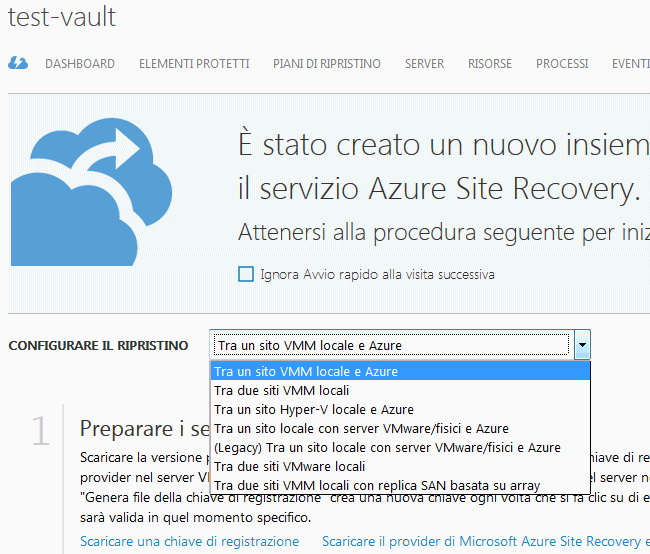Choose the '(Legacy)' VMware/fisici e Azure option
The image size is (650, 554).
(400, 447)
